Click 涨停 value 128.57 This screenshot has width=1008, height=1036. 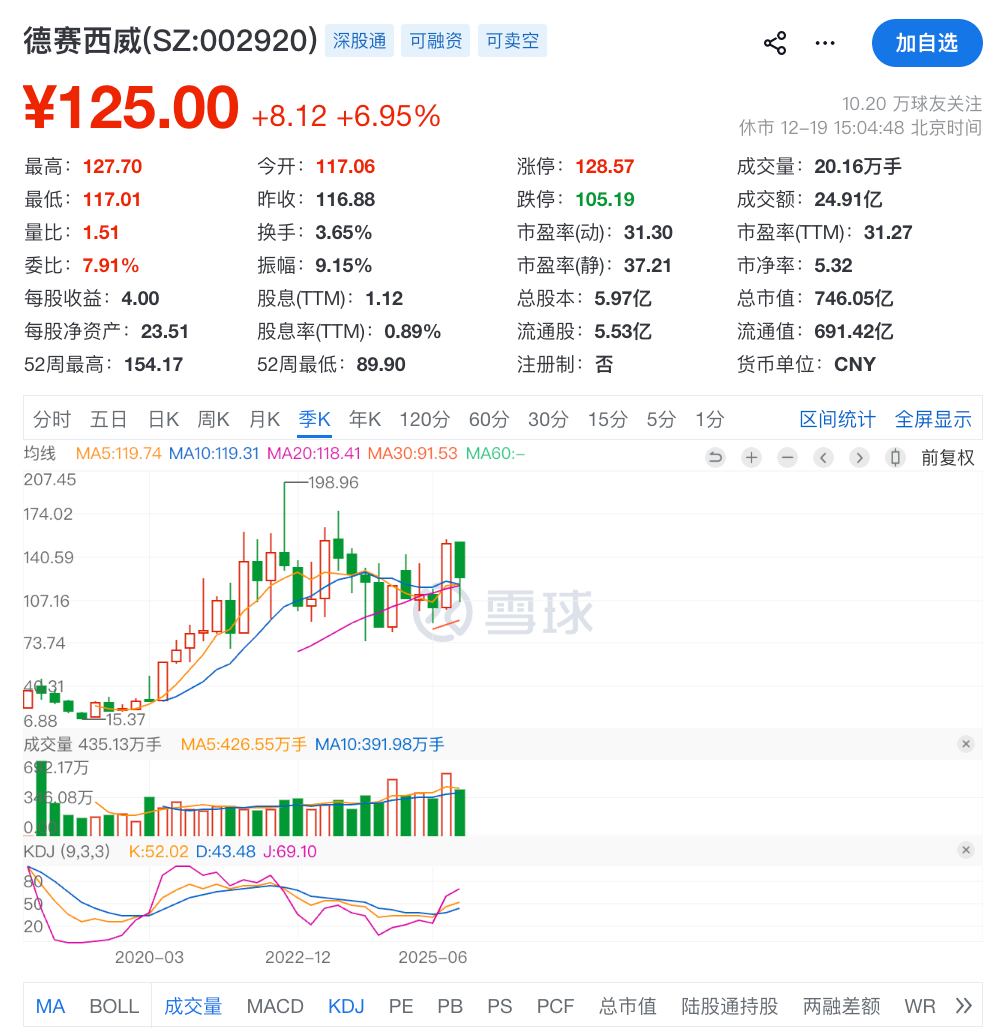604,166
